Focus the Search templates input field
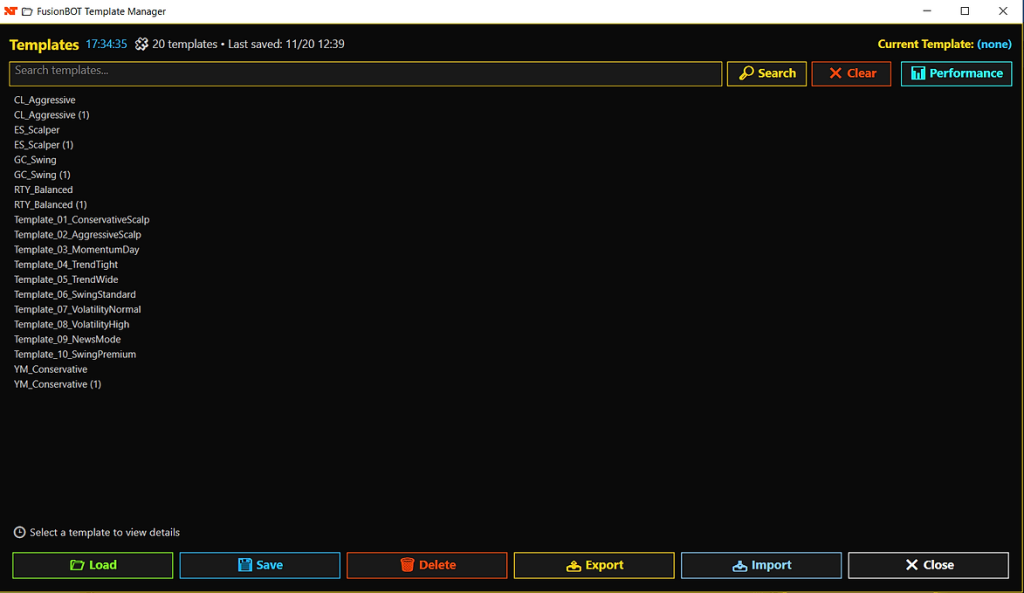 (365, 73)
